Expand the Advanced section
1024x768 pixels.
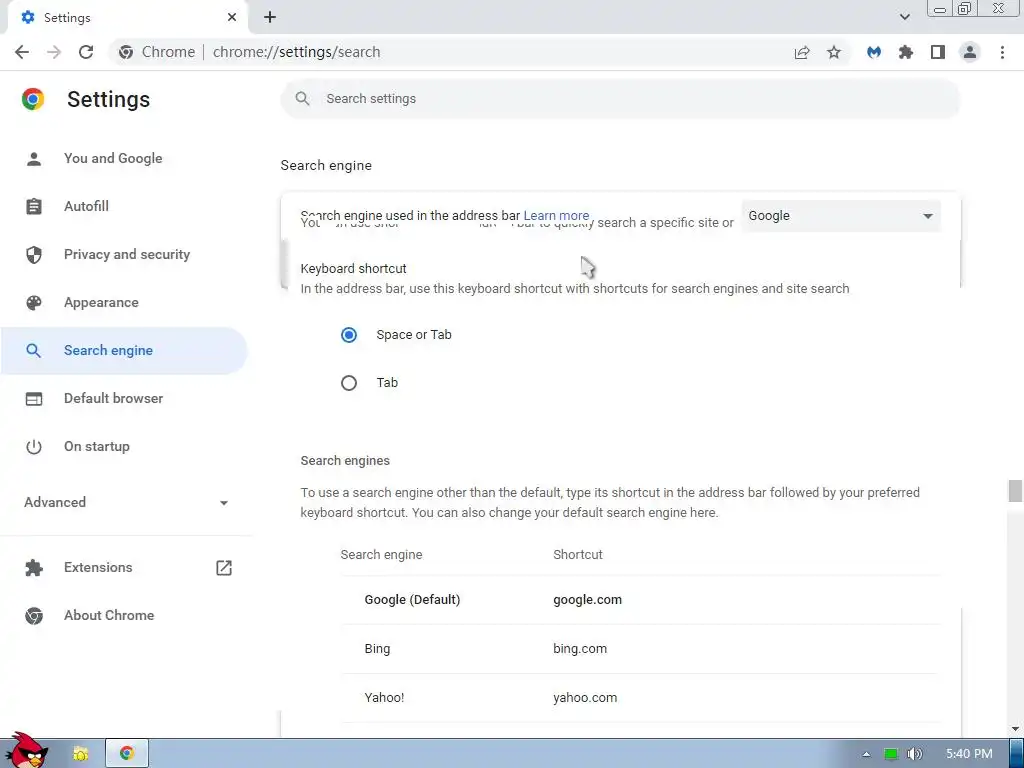click(x=125, y=502)
